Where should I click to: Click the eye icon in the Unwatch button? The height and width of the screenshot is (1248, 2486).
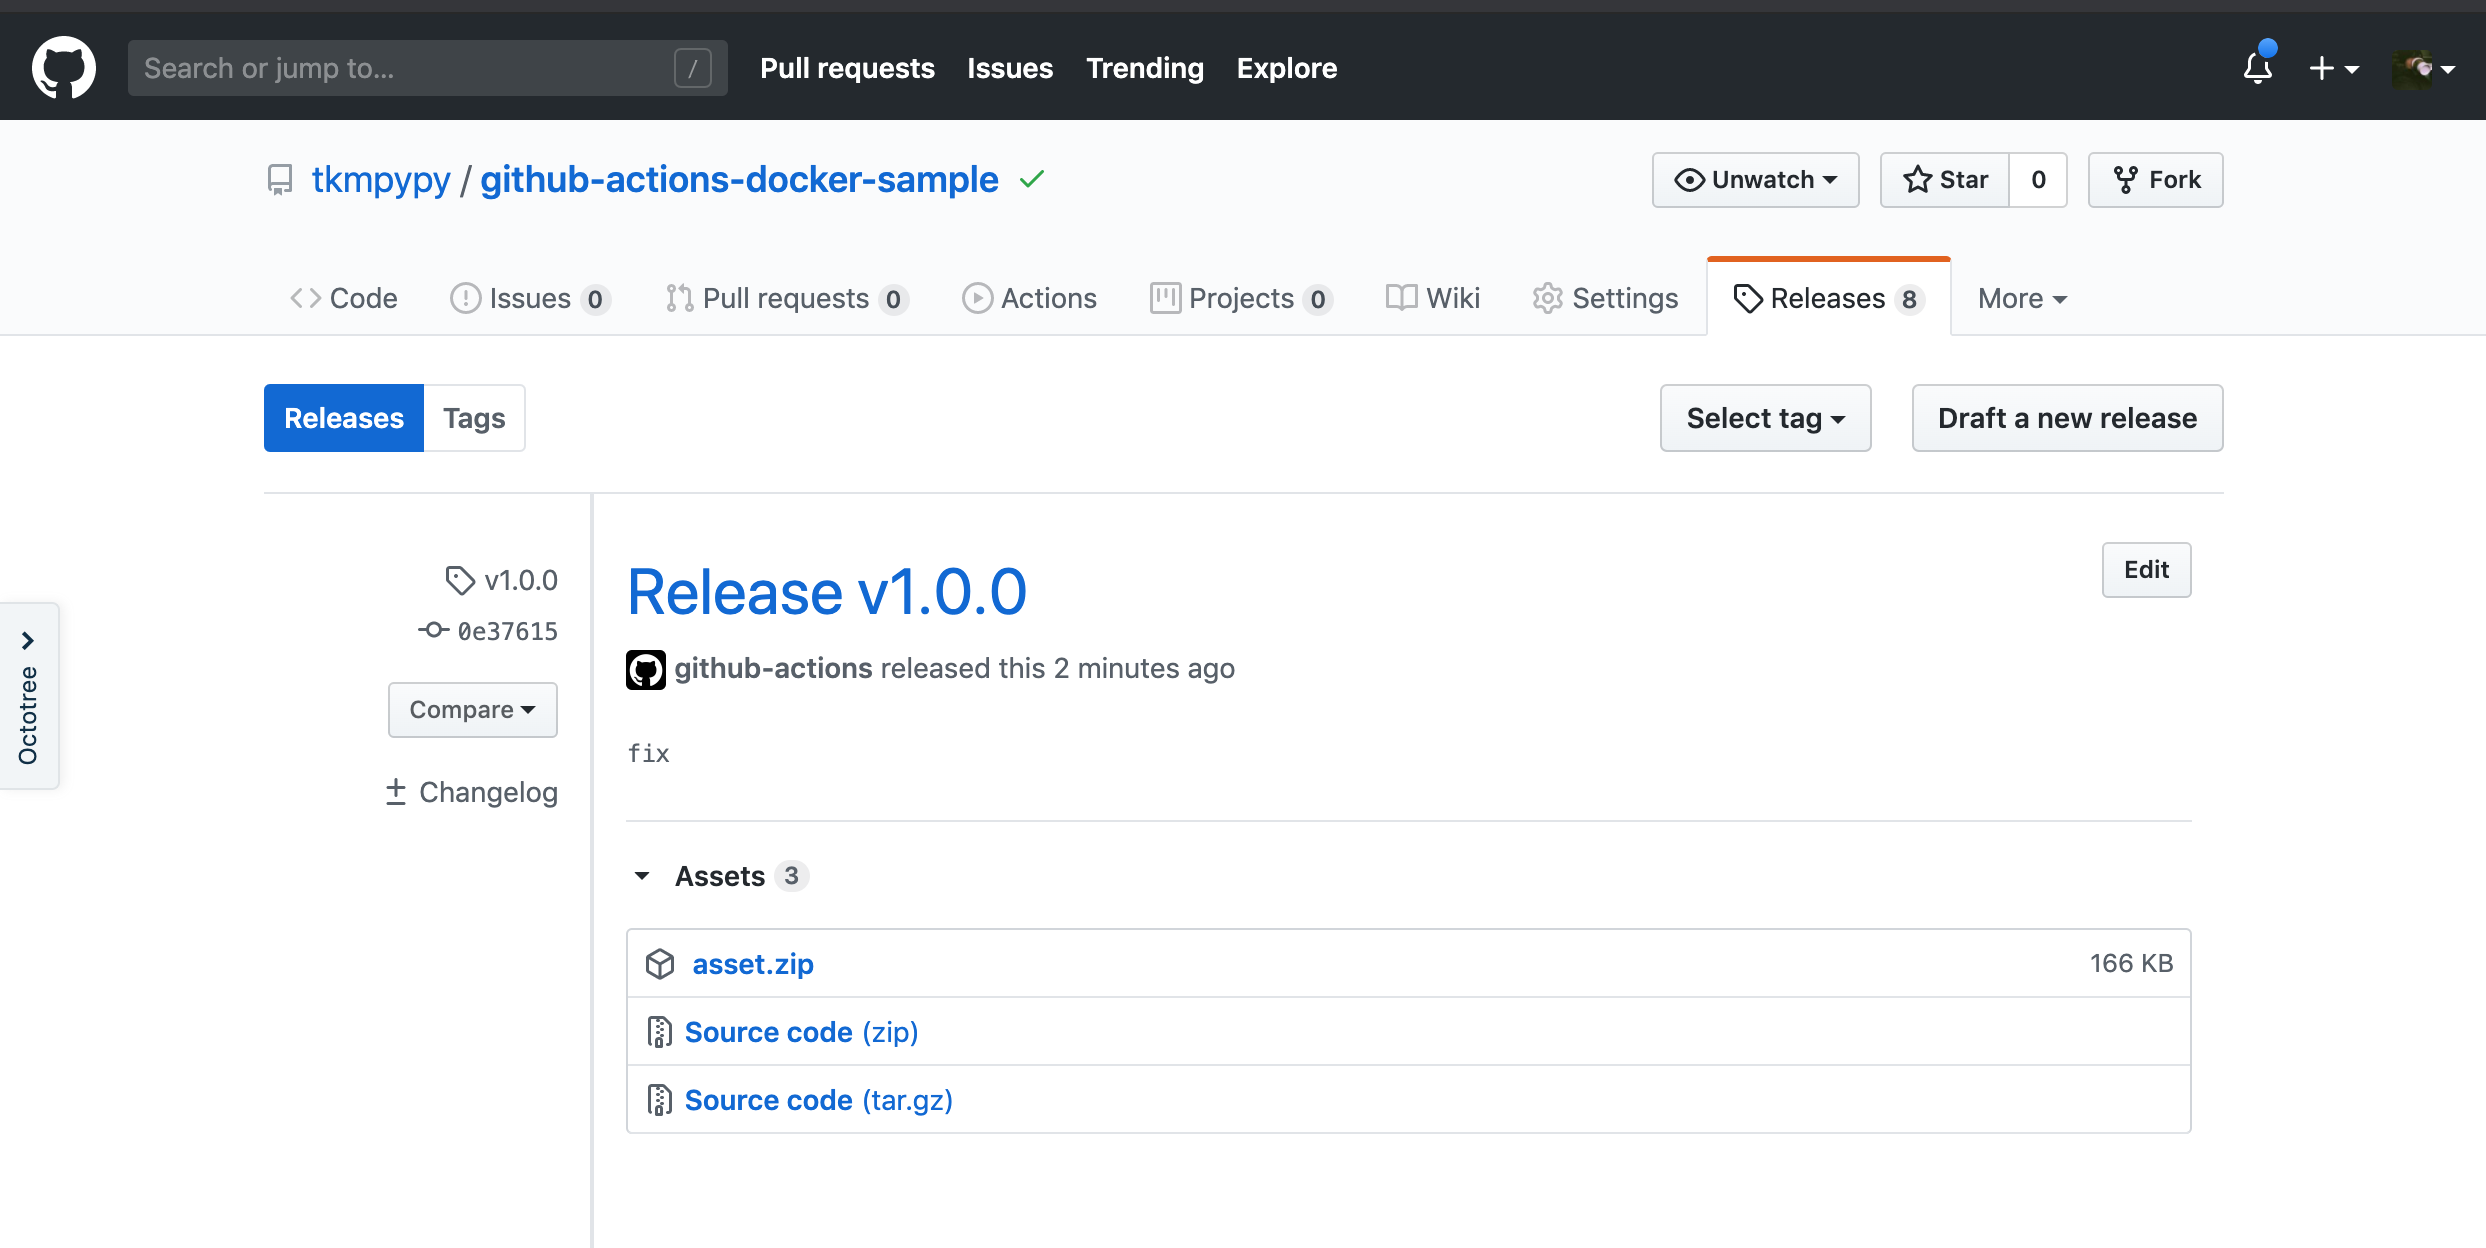click(1689, 180)
